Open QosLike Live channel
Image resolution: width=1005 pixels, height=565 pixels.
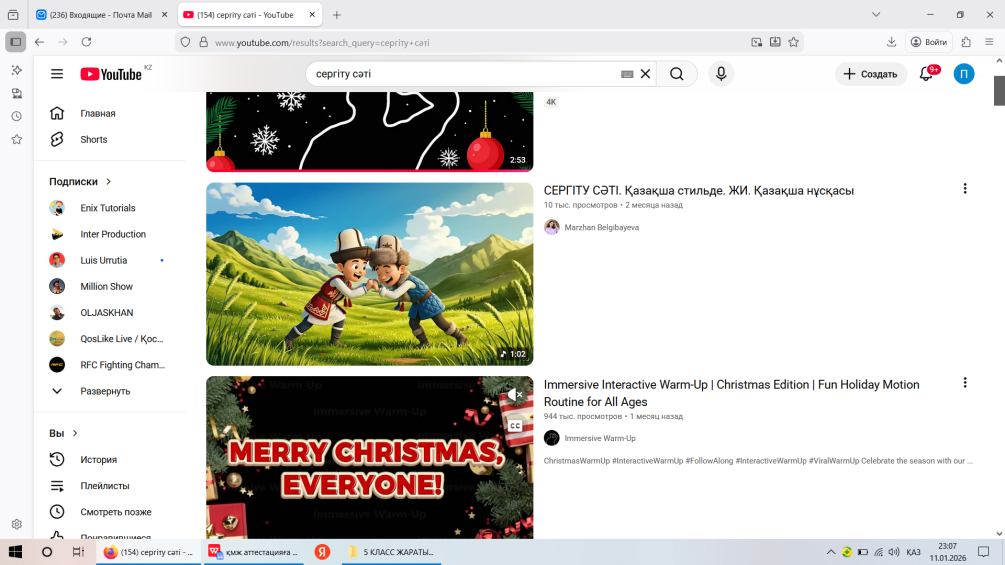(109, 339)
